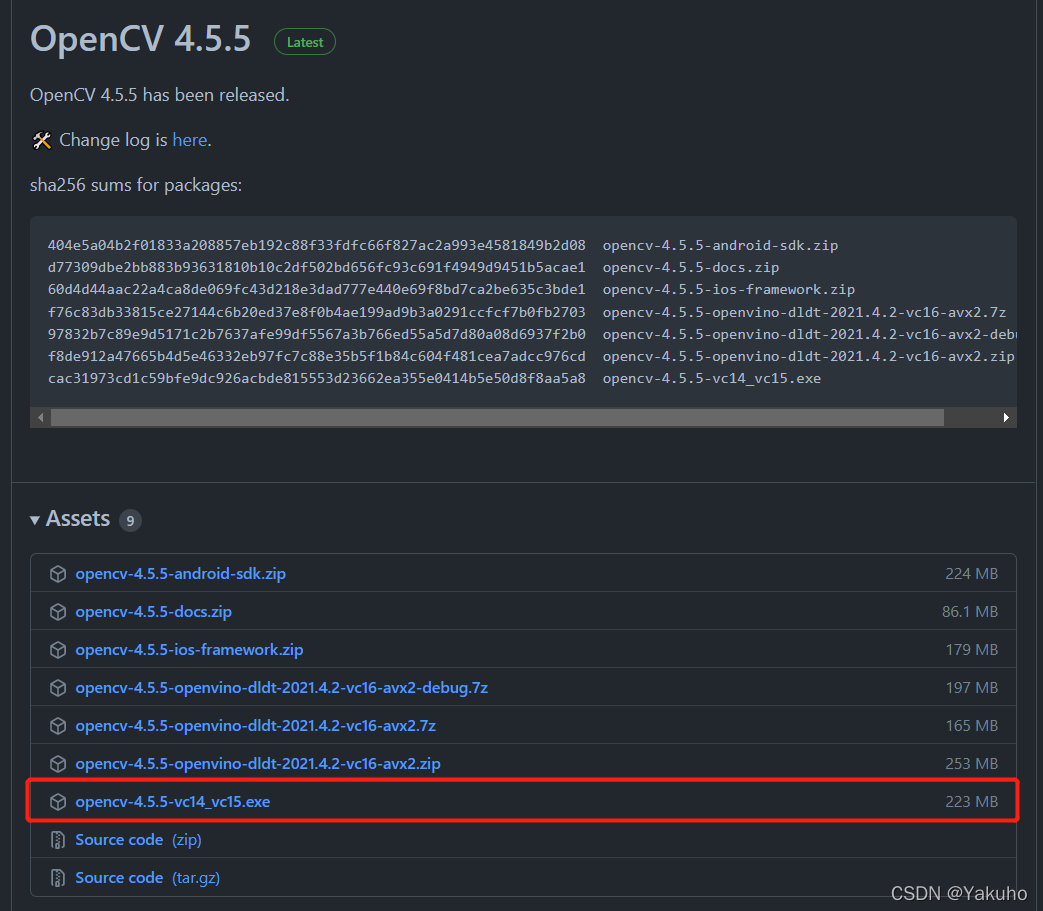The width and height of the screenshot is (1043, 911).
Task: Click the package icon beside the openvino avx2.7z asset
Action: (58, 725)
